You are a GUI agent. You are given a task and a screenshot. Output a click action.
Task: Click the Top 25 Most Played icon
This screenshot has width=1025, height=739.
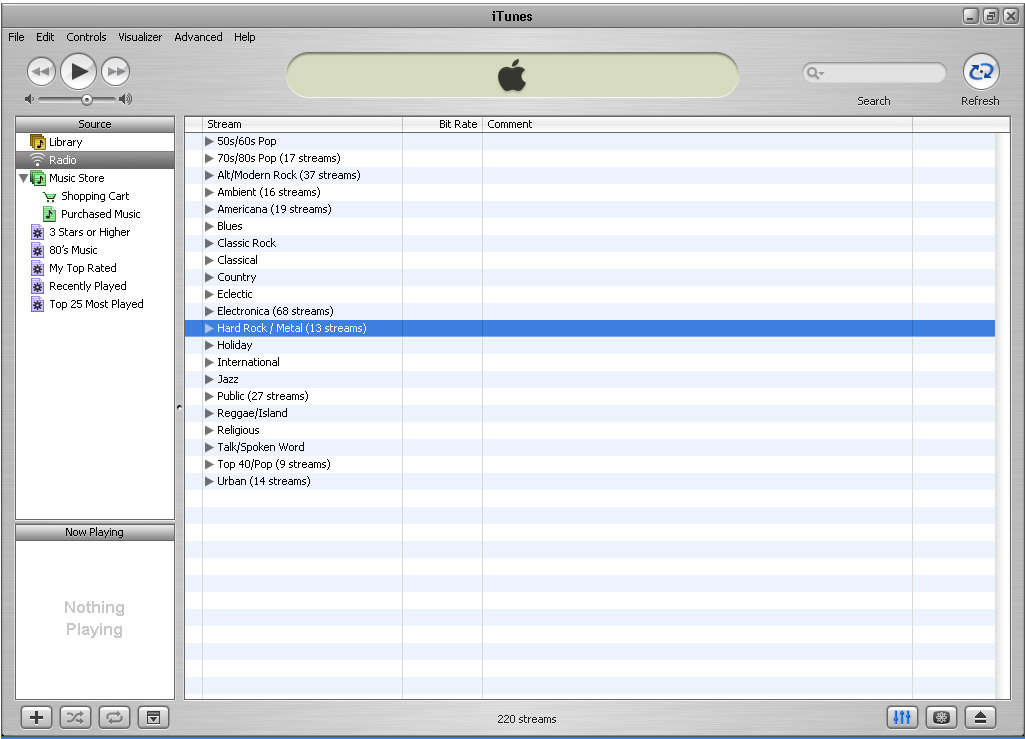click(x=37, y=304)
